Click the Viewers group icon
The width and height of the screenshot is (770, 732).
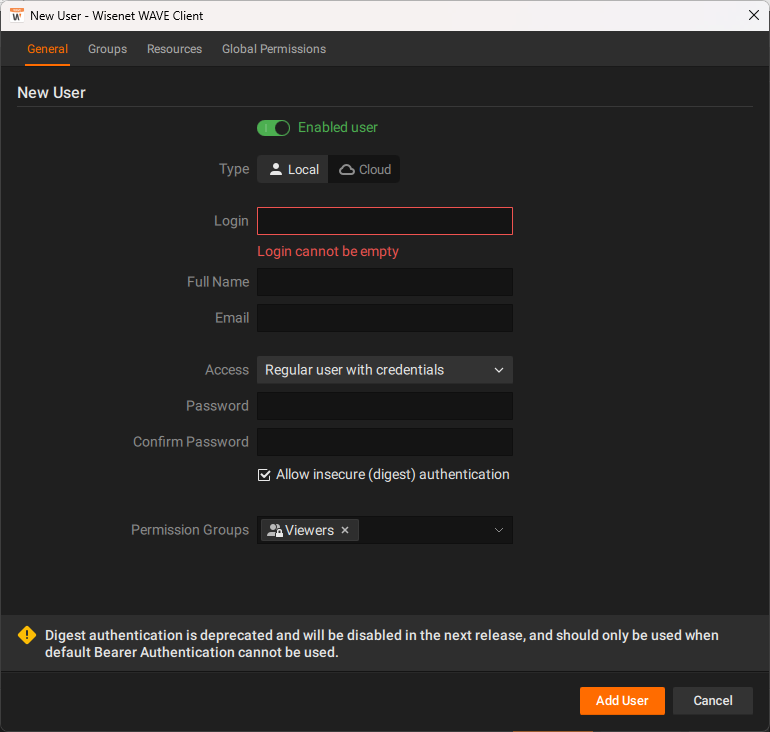275,530
